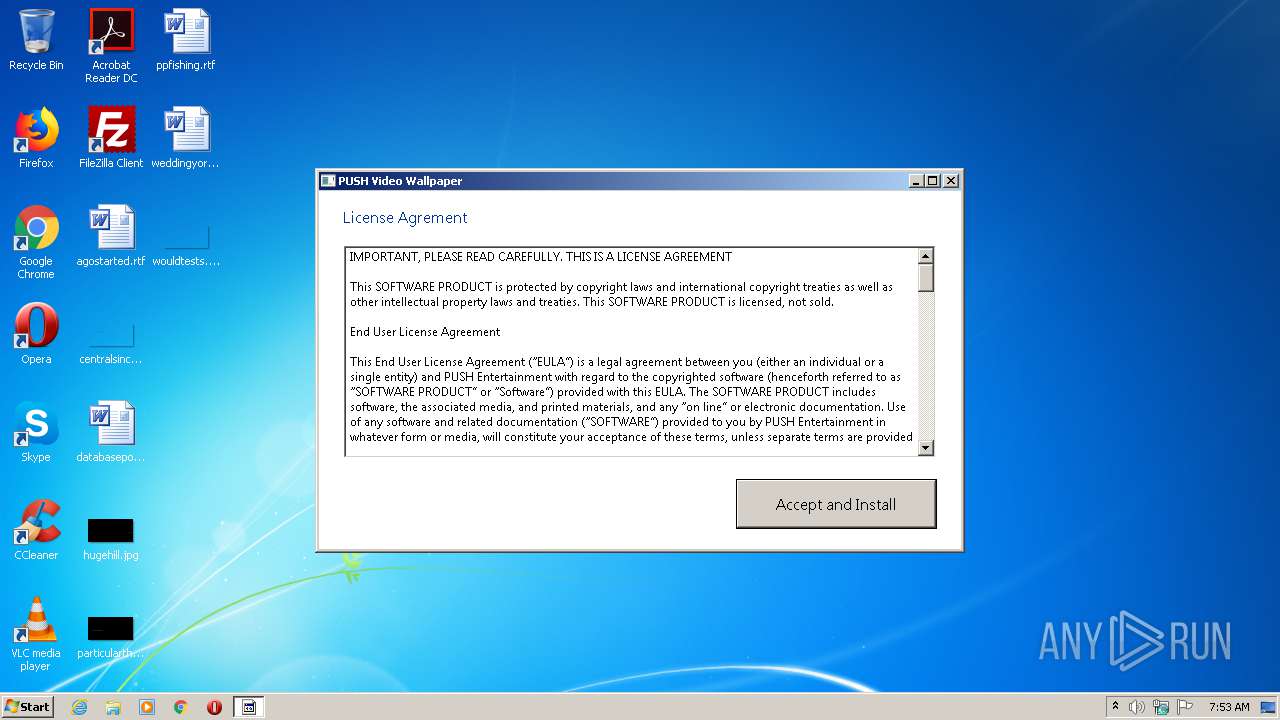Select the VLC media player shortcut

[x=36, y=634]
